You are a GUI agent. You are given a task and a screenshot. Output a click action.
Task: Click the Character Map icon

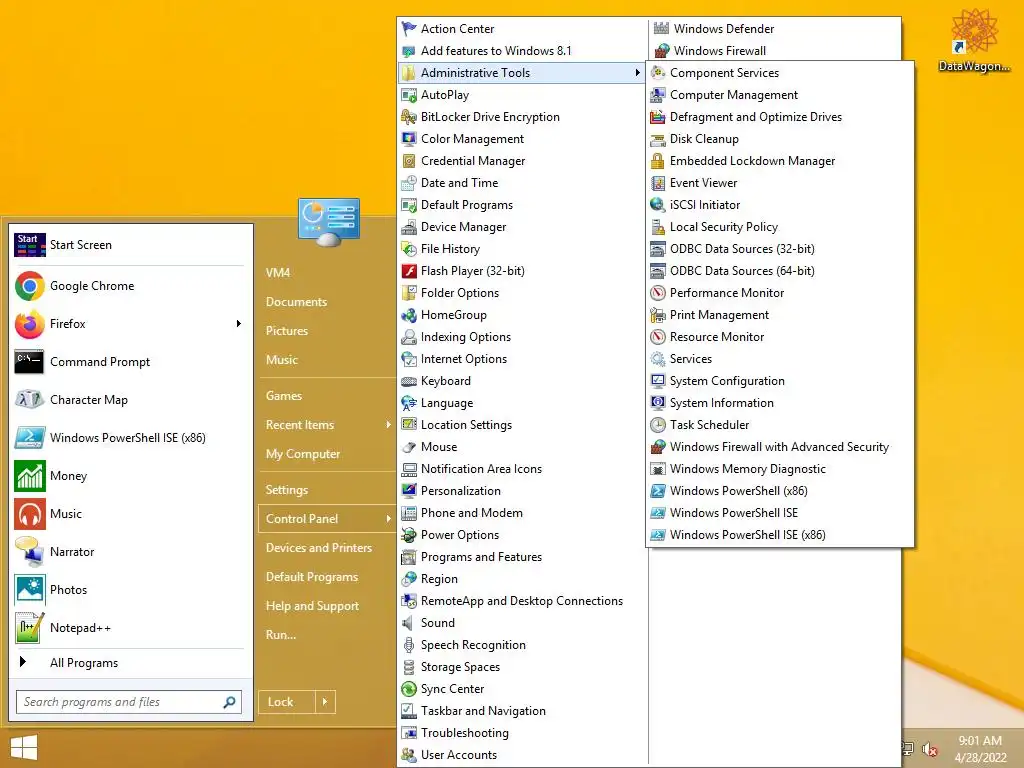point(29,400)
